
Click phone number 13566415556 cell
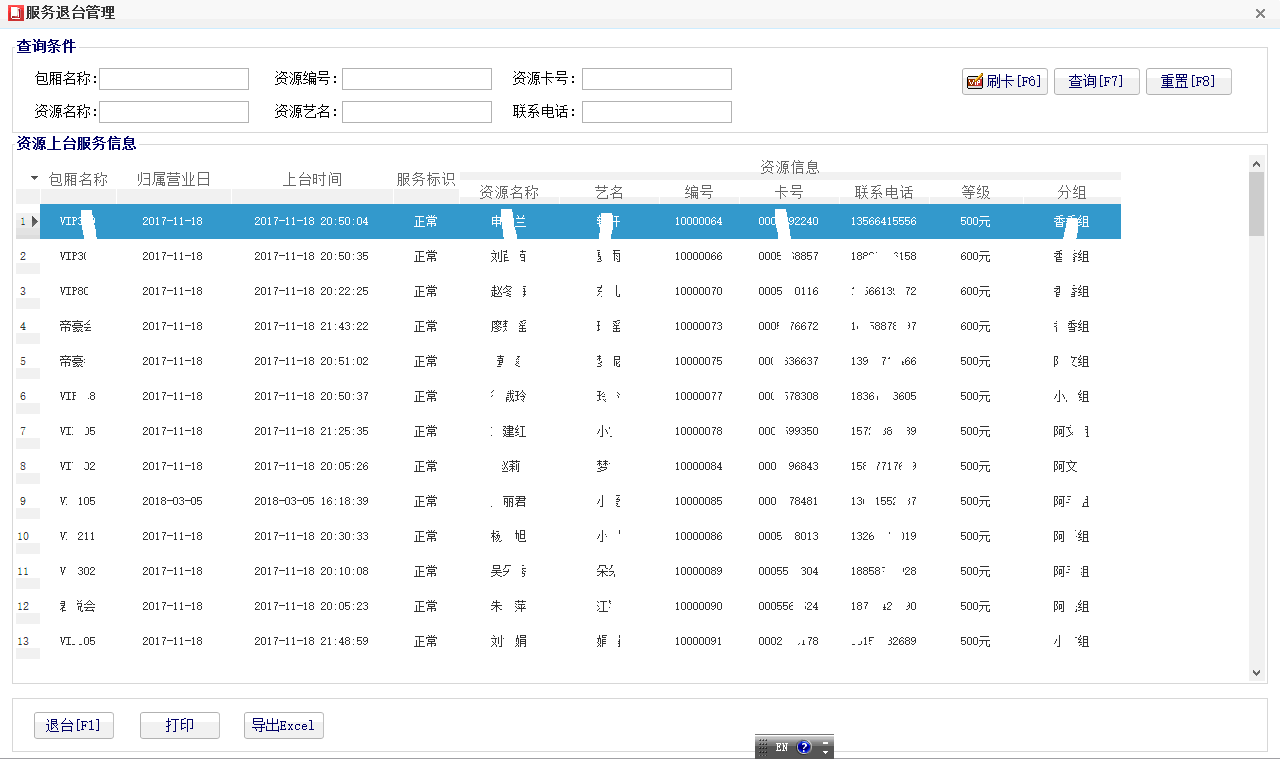[x=884, y=222]
